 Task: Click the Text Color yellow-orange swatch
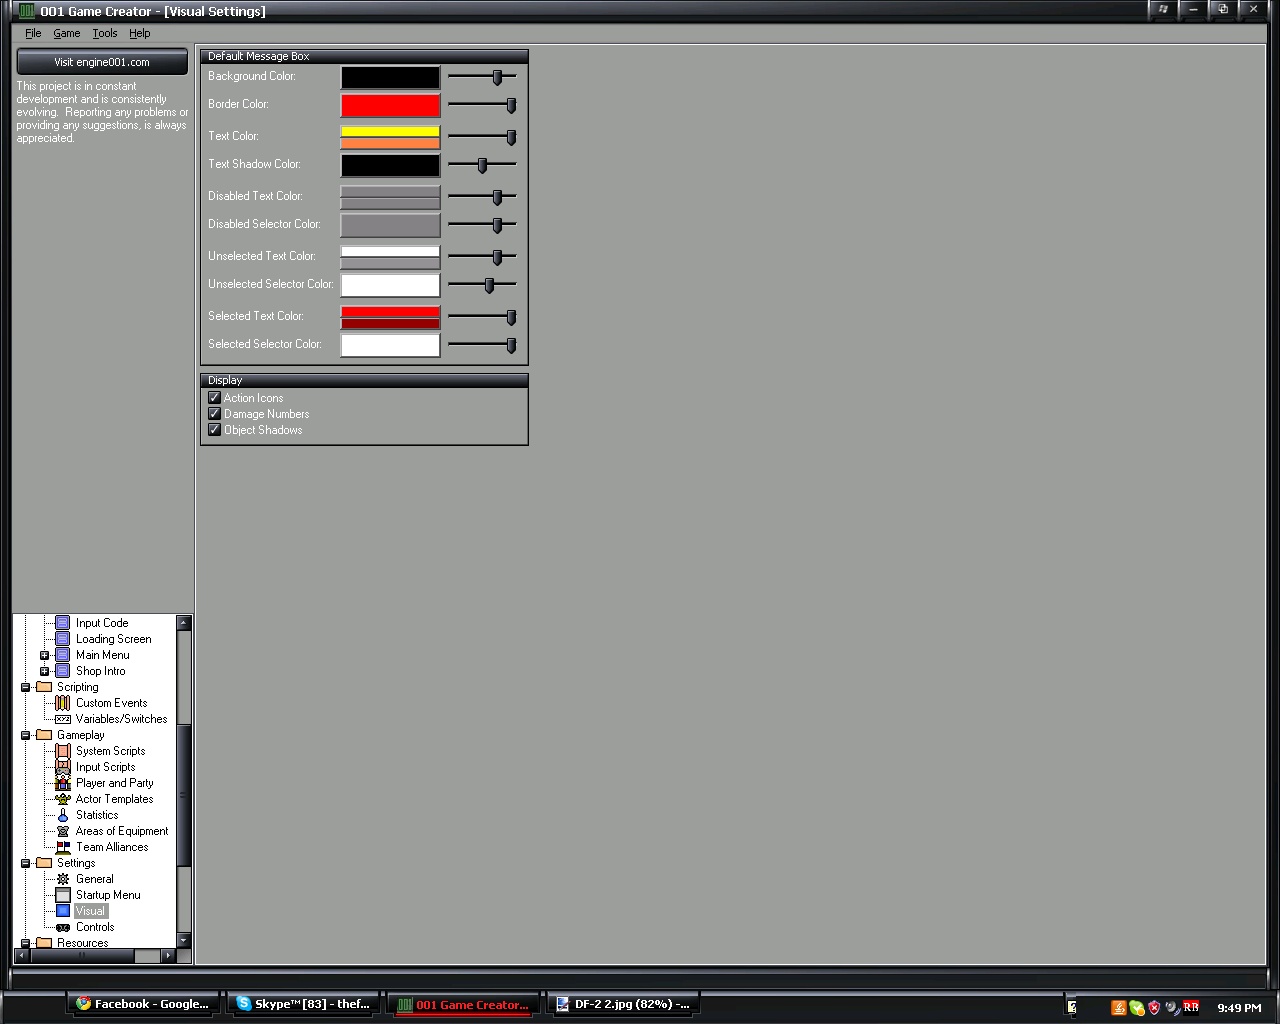coord(390,137)
